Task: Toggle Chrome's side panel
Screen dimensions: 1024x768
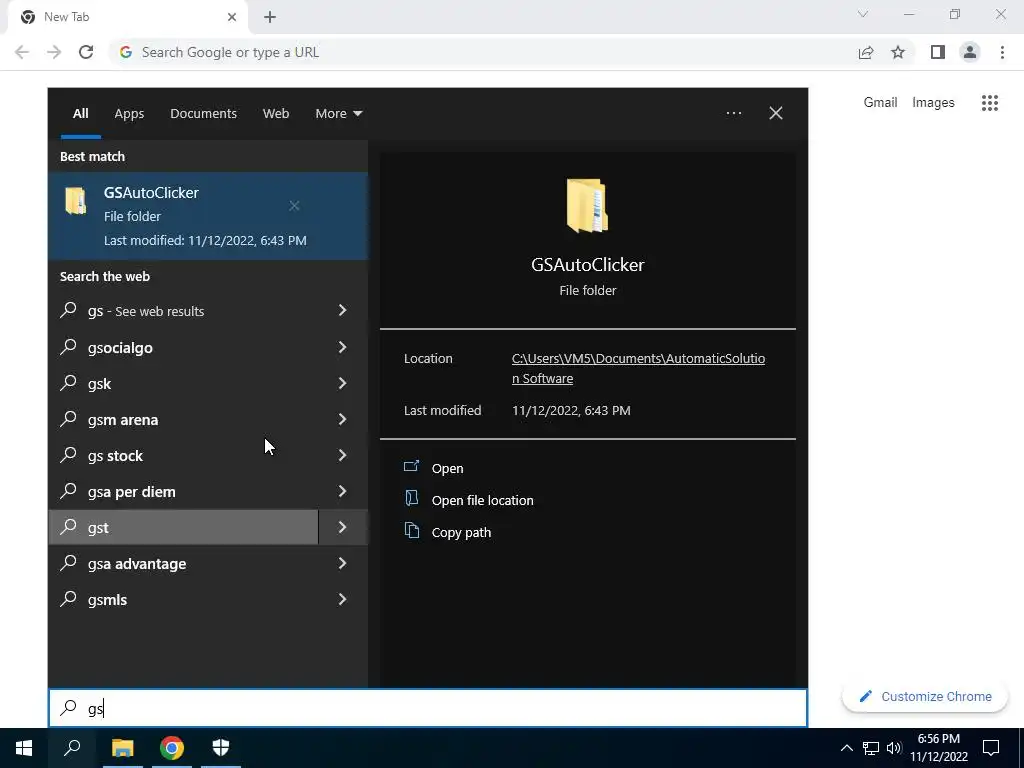Action: 938,52
